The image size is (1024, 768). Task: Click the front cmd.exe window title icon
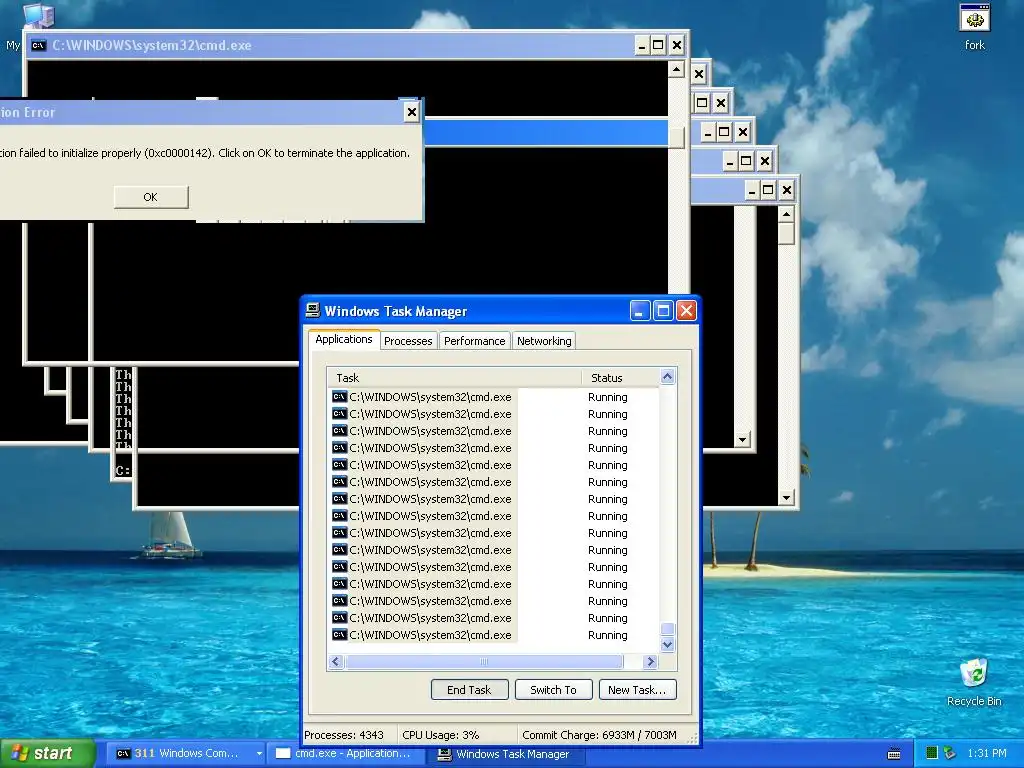[x=39, y=45]
